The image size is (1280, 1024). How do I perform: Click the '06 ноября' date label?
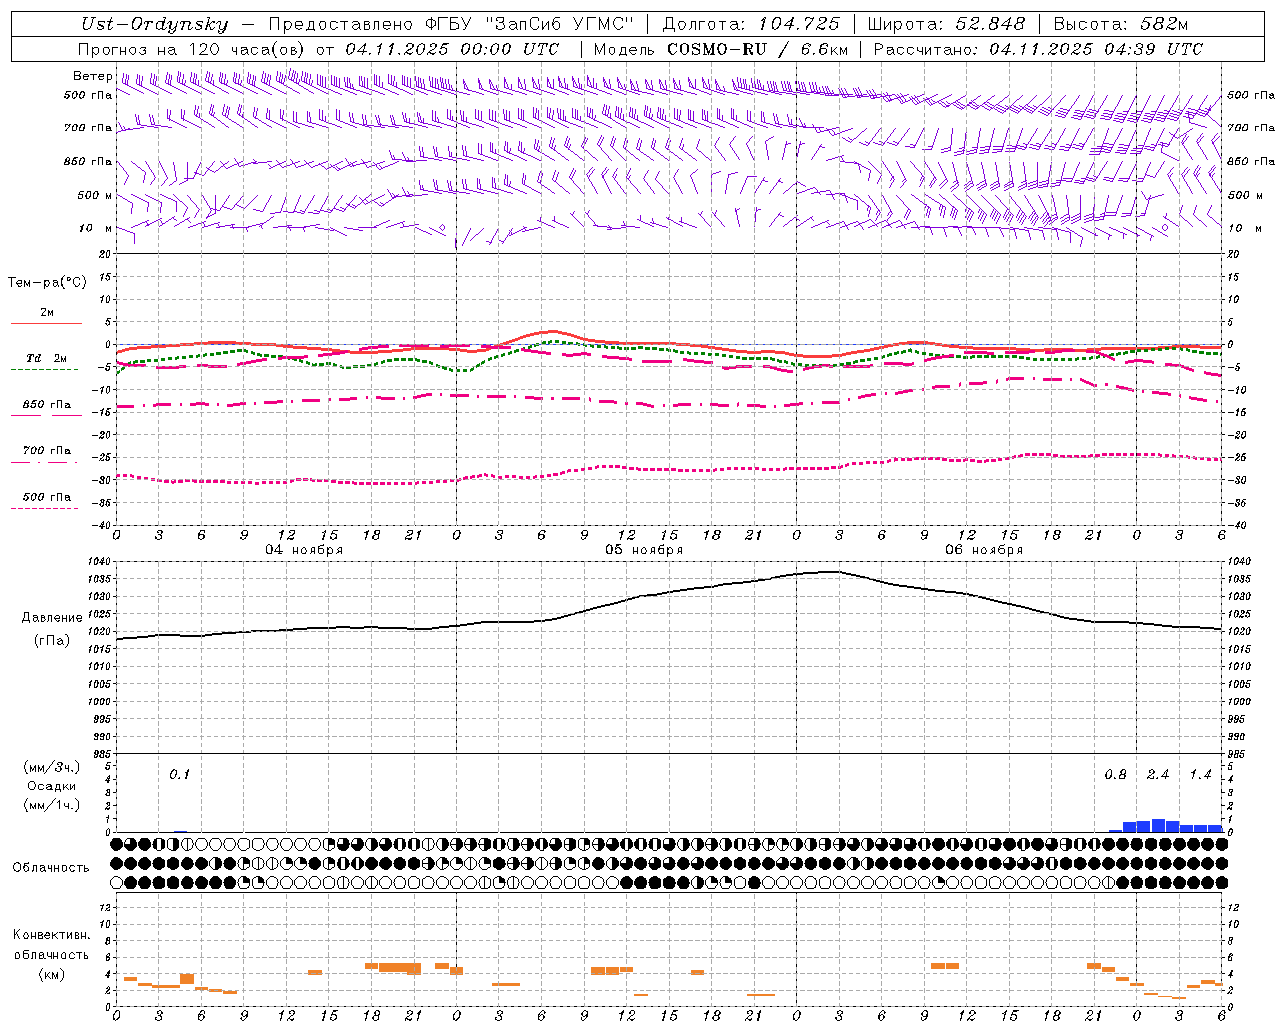pos(984,550)
